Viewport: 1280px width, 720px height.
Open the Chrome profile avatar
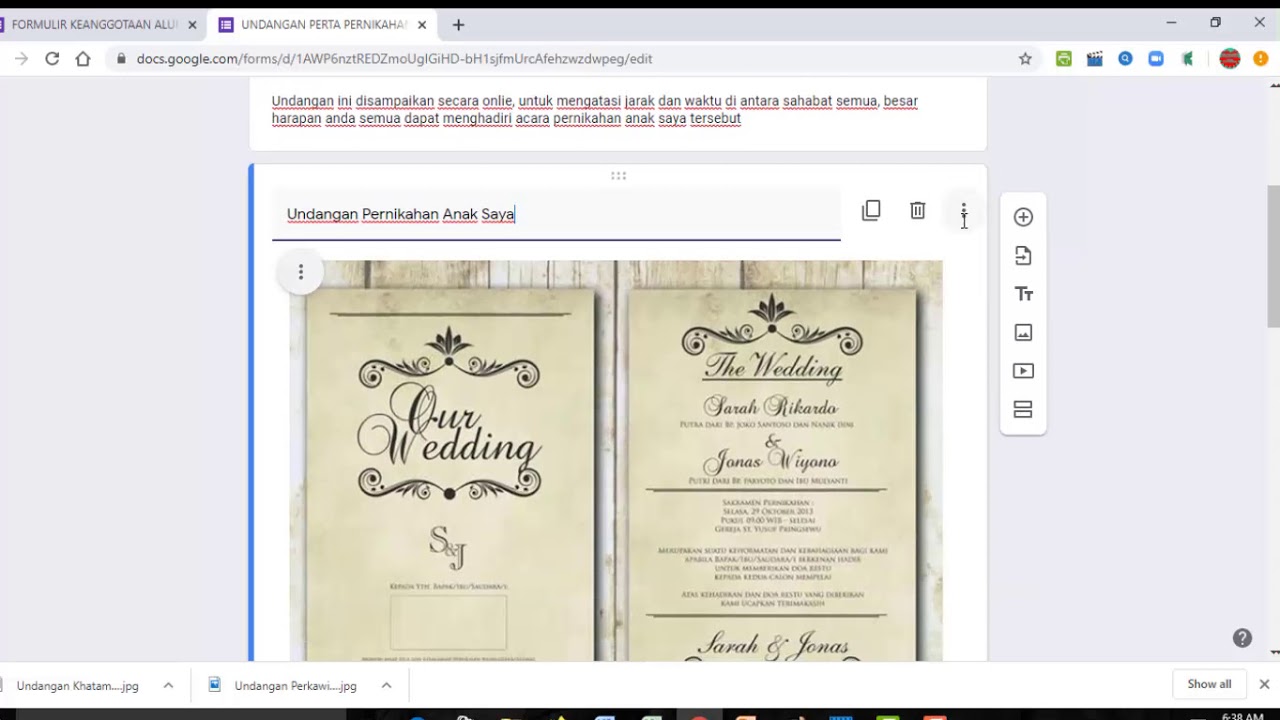tap(1230, 59)
